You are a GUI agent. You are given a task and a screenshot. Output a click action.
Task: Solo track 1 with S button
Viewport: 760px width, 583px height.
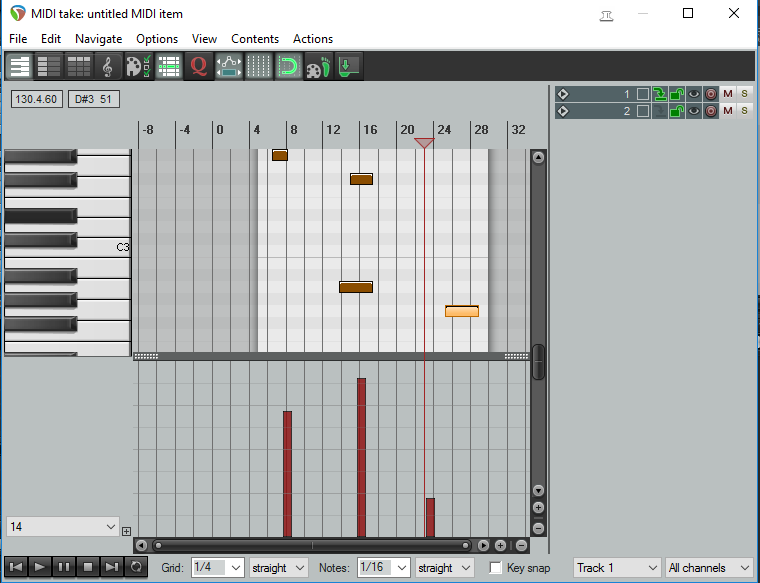(744, 94)
